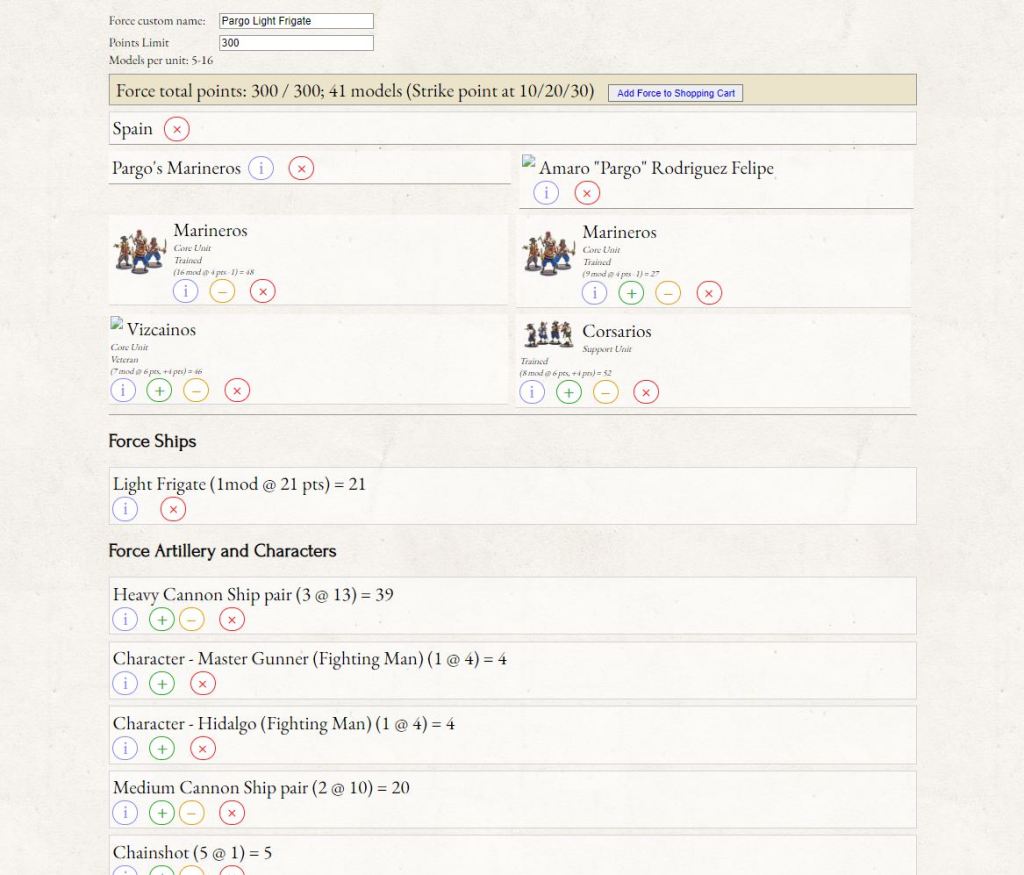
Task: Click Add Force to Shopping Cart
Action: [x=673, y=92]
